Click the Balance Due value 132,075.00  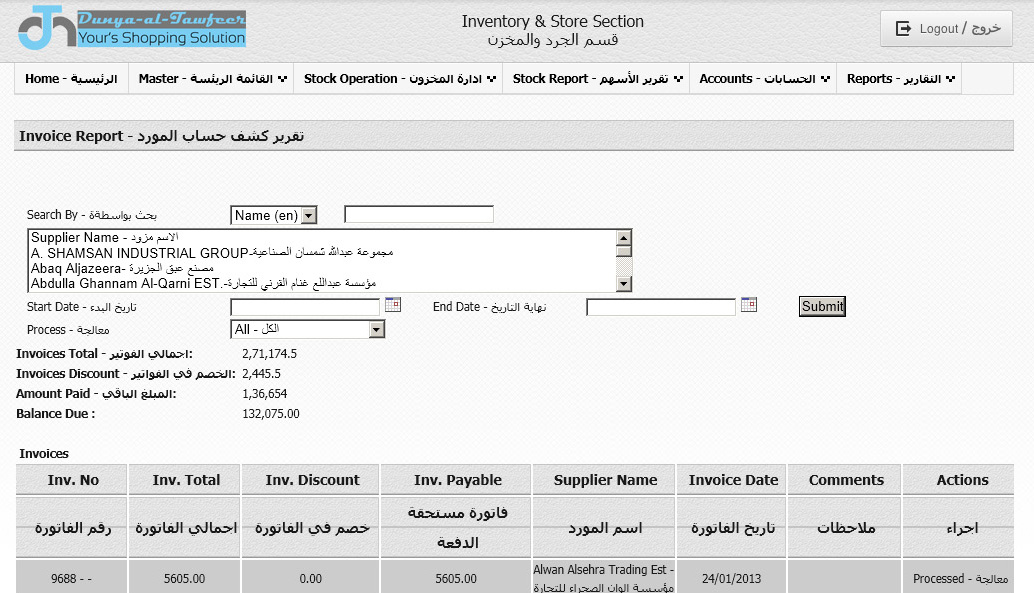tap(271, 414)
